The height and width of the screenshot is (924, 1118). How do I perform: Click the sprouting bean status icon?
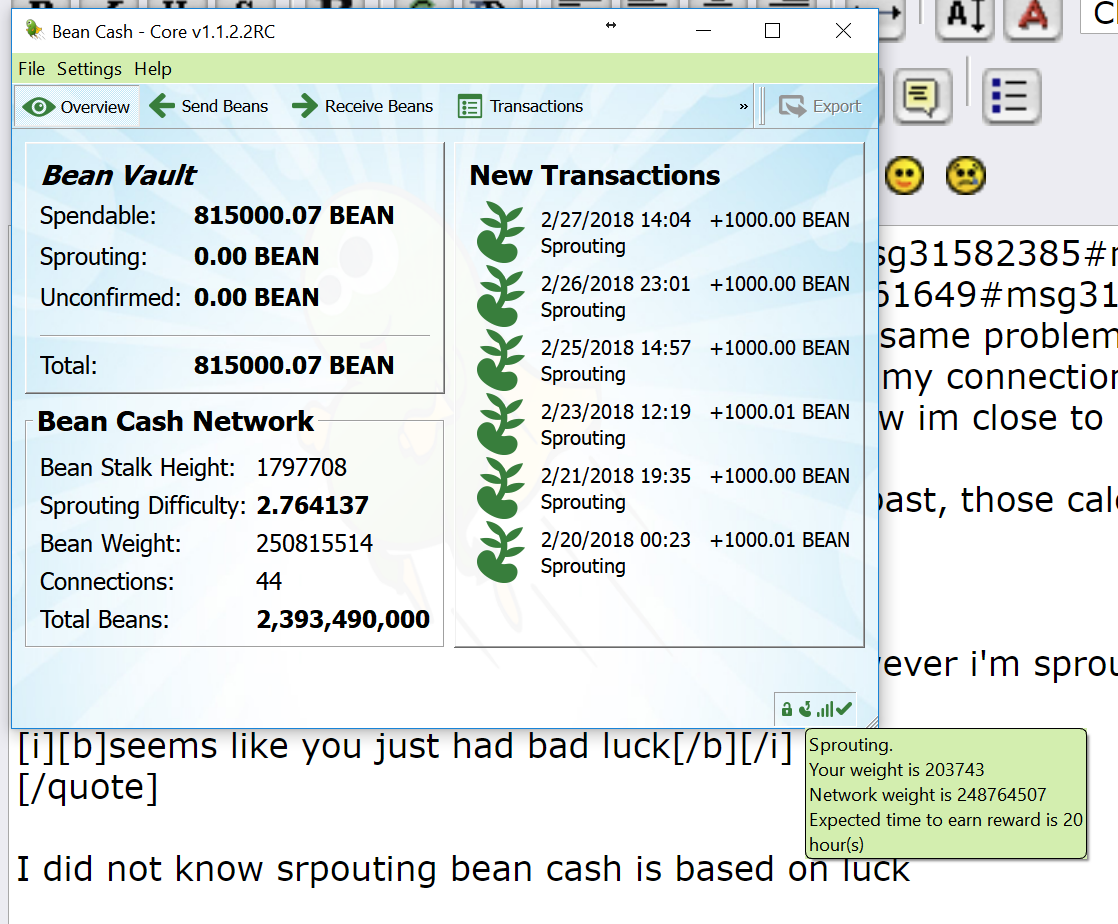click(806, 709)
